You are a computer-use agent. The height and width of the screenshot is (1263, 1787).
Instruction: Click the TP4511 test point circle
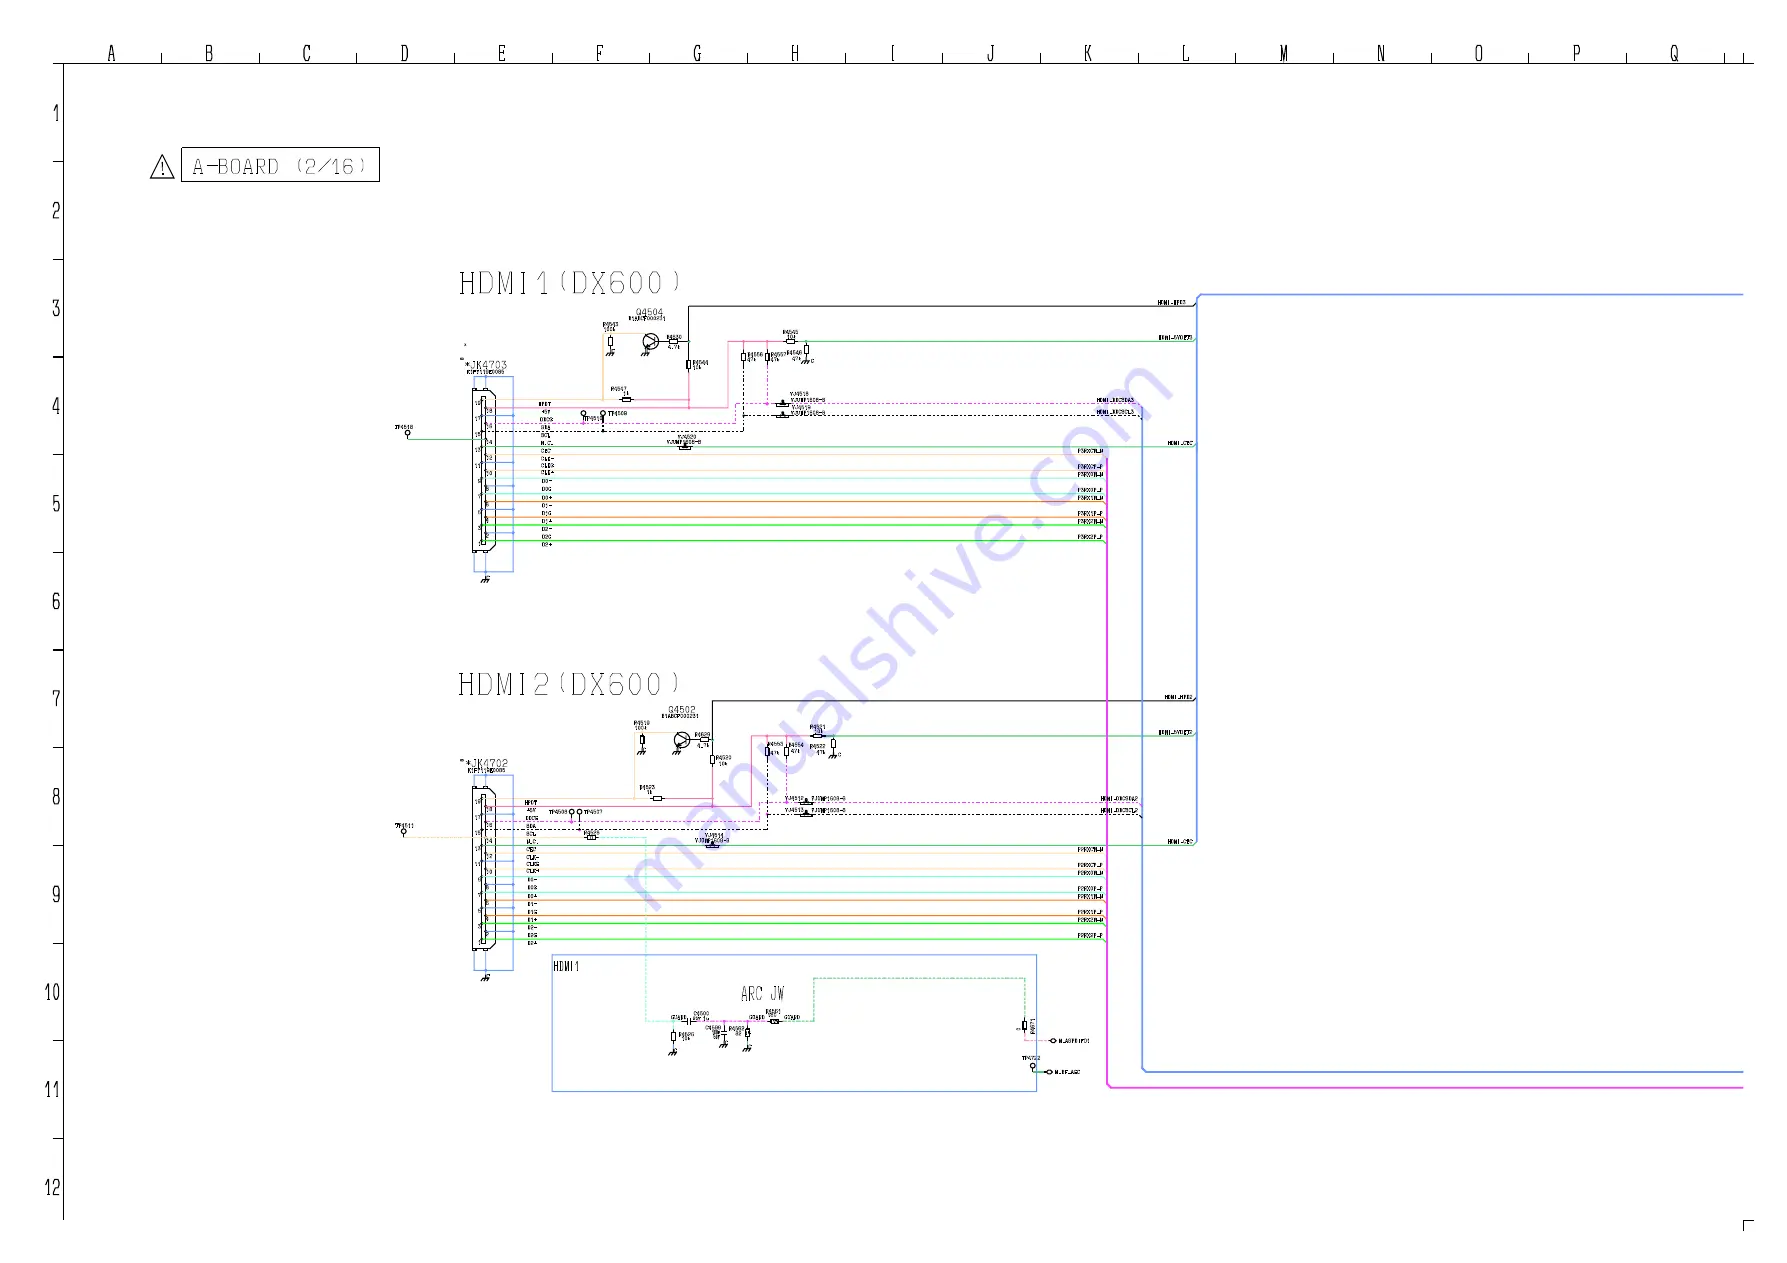click(x=404, y=832)
